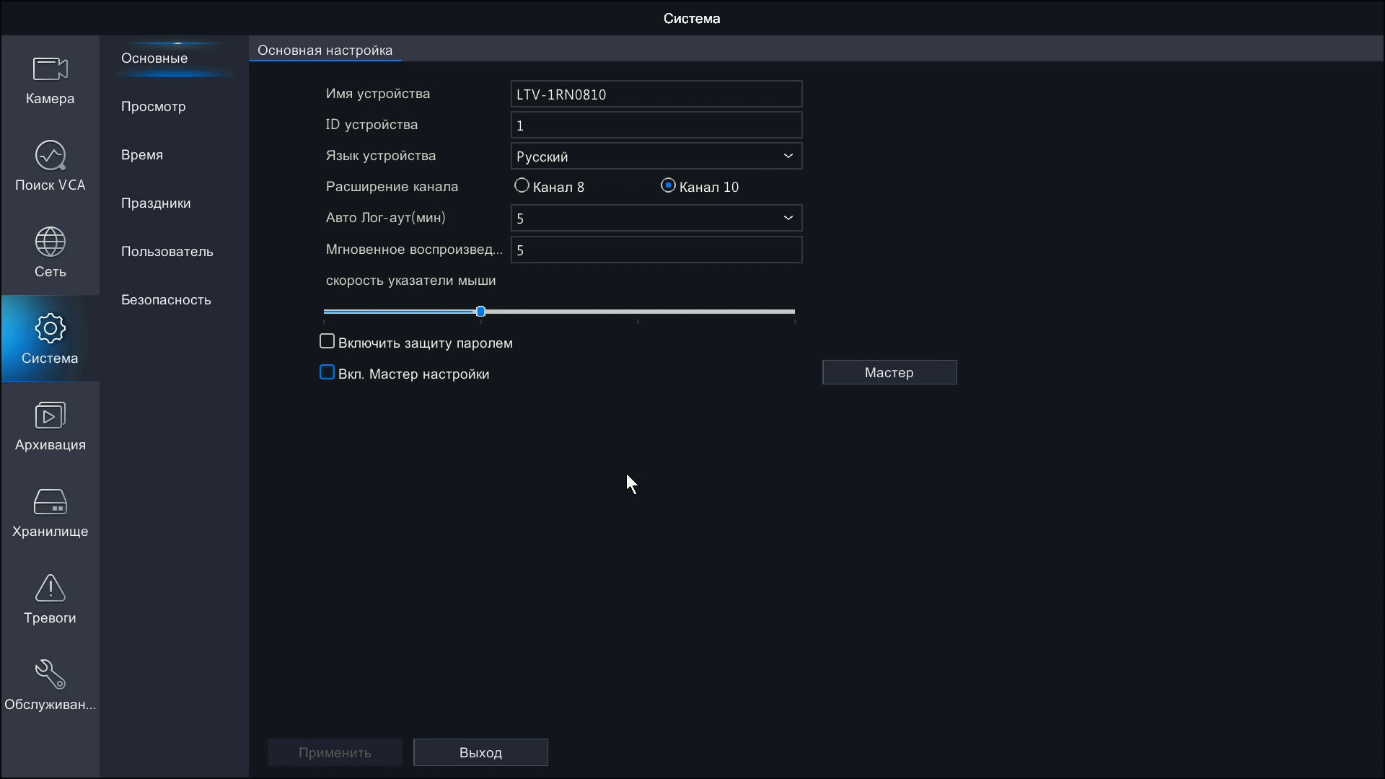Click the Имя устройства input field
This screenshot has width=1385, height=779.
(x=656, y=94)
